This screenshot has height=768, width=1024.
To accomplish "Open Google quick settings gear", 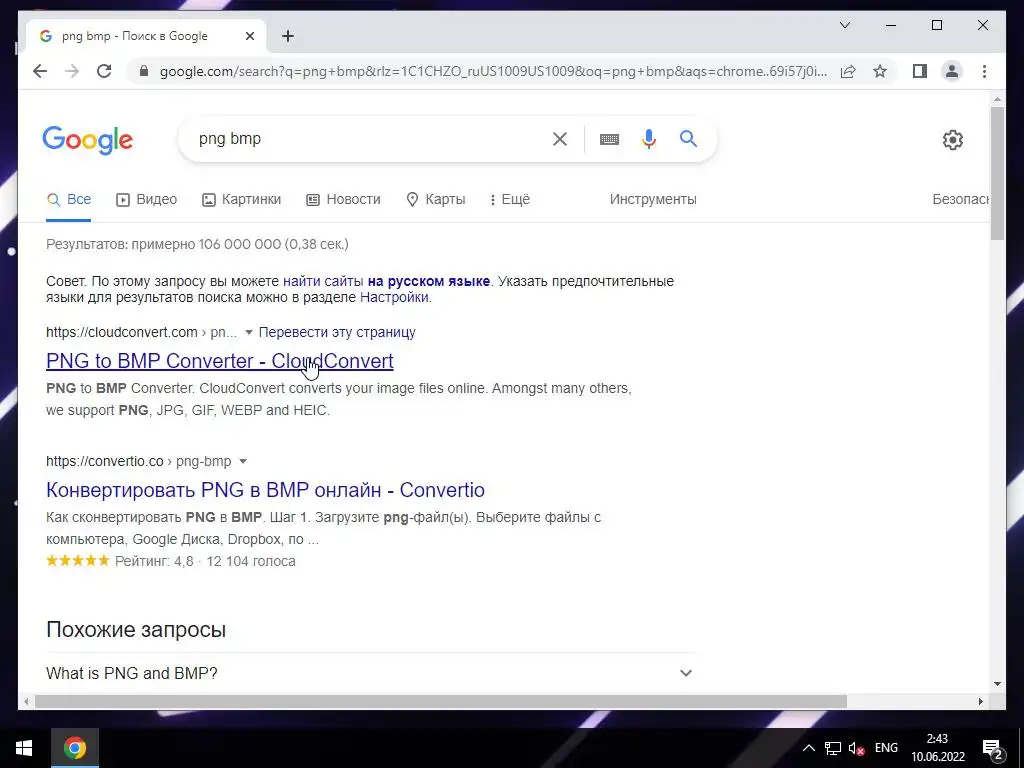I will [953, 139].
